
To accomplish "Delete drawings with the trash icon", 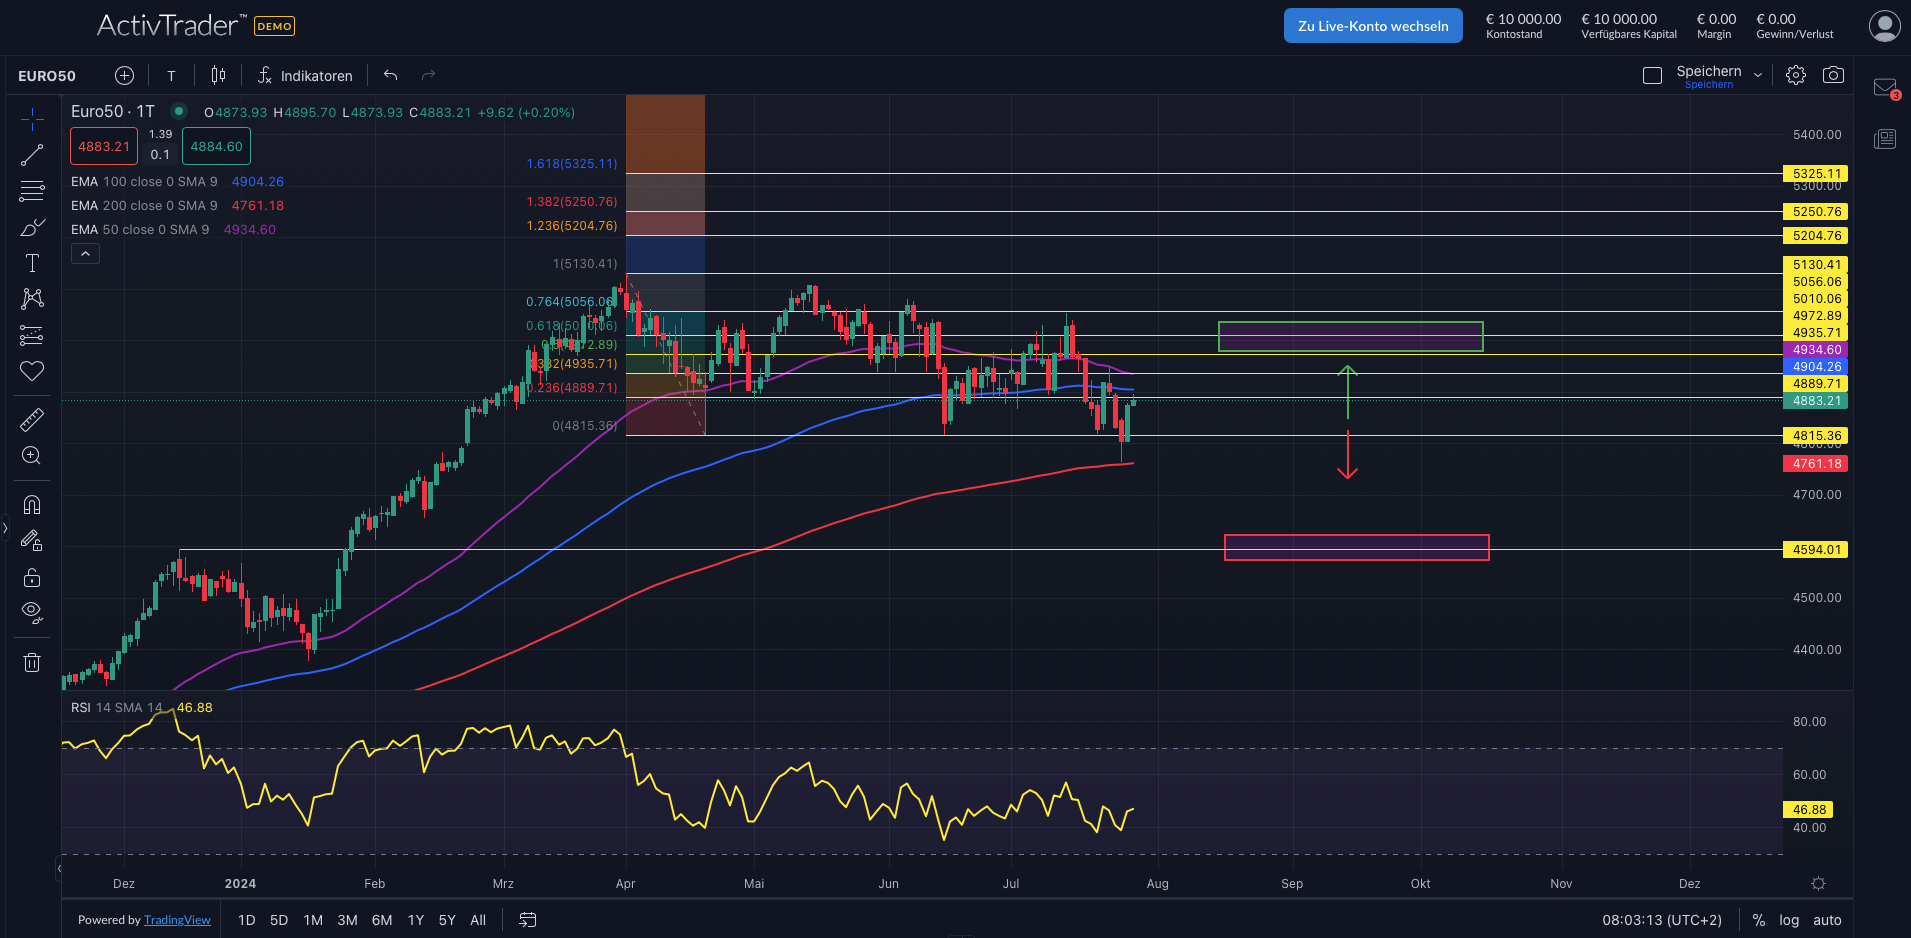I will click(32, 662).
